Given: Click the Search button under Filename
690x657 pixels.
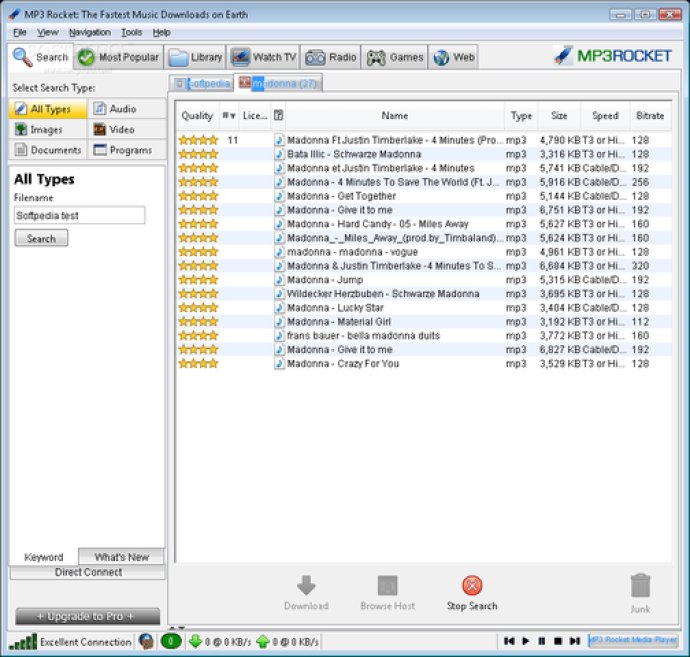Looking at the screenshot, I should pyautogui.click(x=41, y=239).
